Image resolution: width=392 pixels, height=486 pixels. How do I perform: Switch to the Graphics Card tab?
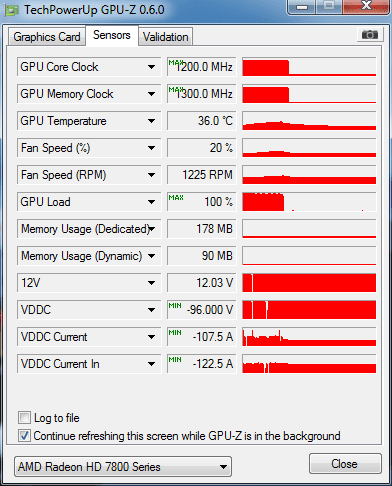(x=47, y=37)
